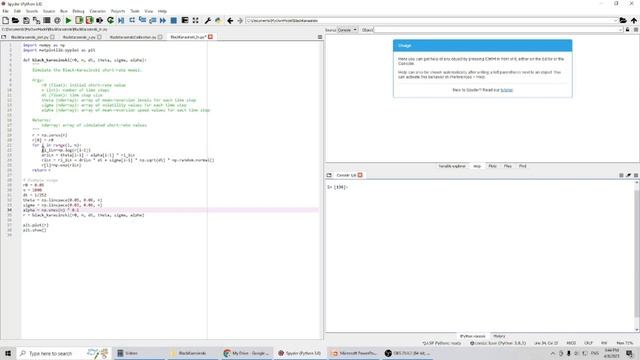
Task: Click the blue Stop debugging square icon
Action: coord(173,20)
